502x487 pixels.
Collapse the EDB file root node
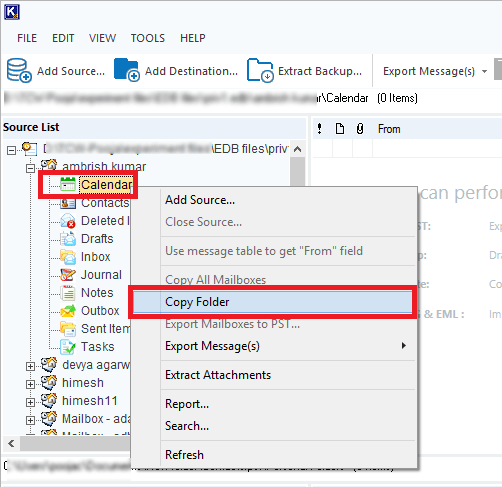[11, 150]
